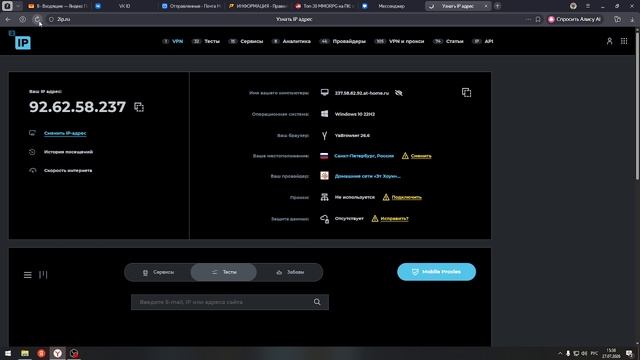
Task: Open Yandex Browser from taskbar
Action: [x=58, y=353]
